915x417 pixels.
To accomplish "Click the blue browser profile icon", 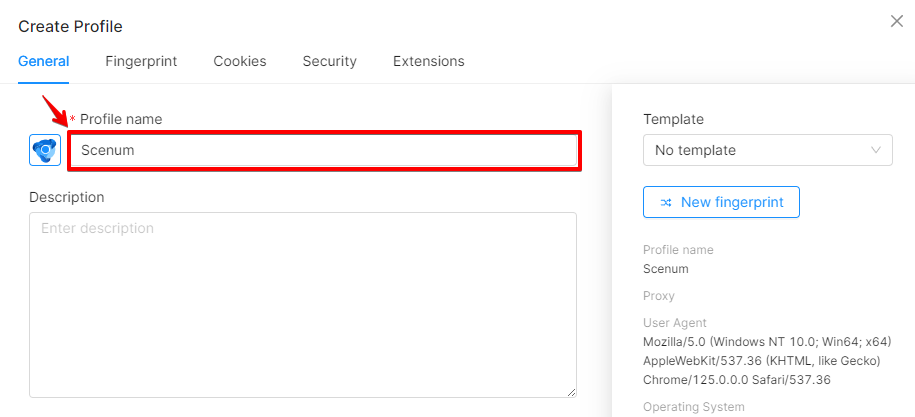I will pyautogui.click(x=45, y=150).
